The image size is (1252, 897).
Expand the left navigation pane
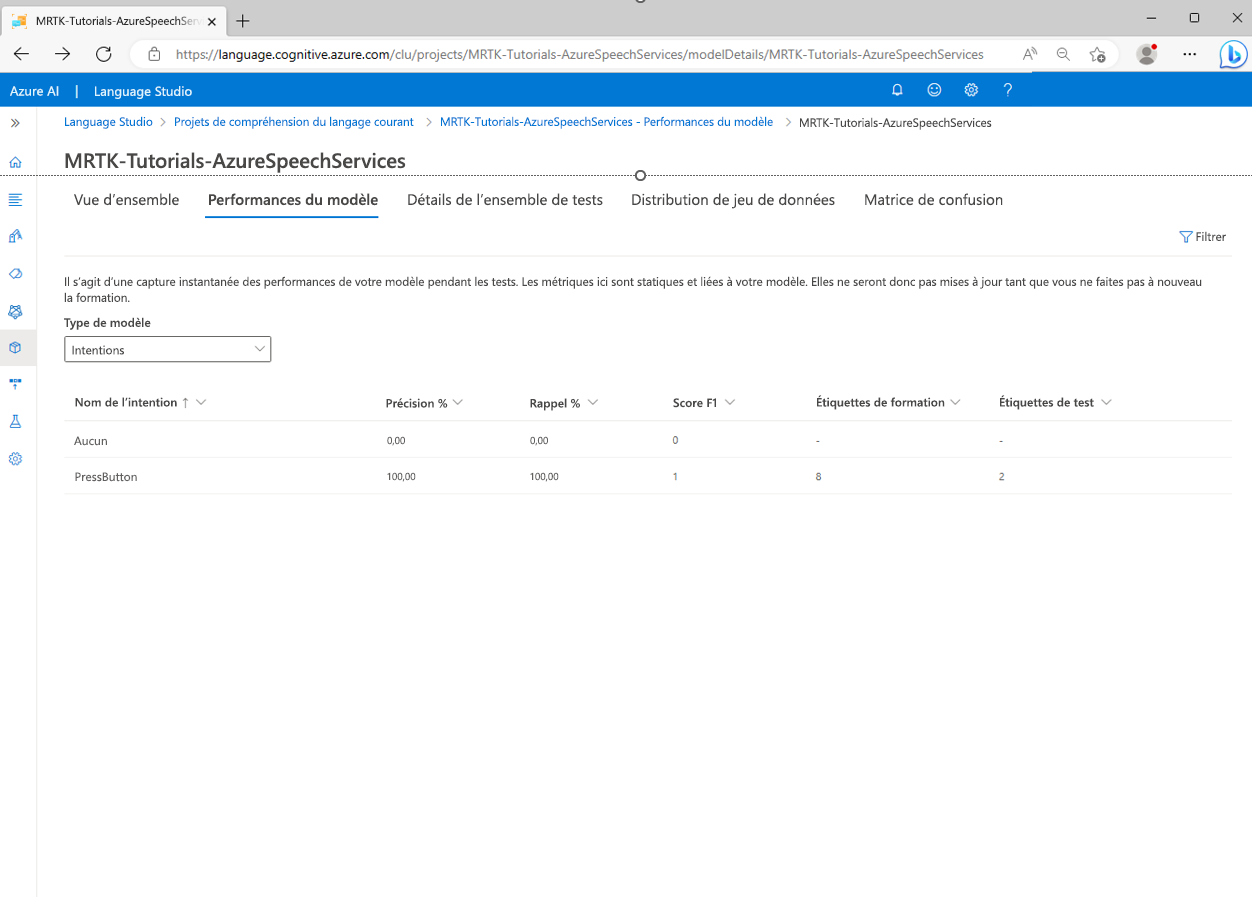pyautogui.click(x=15, y=123)
